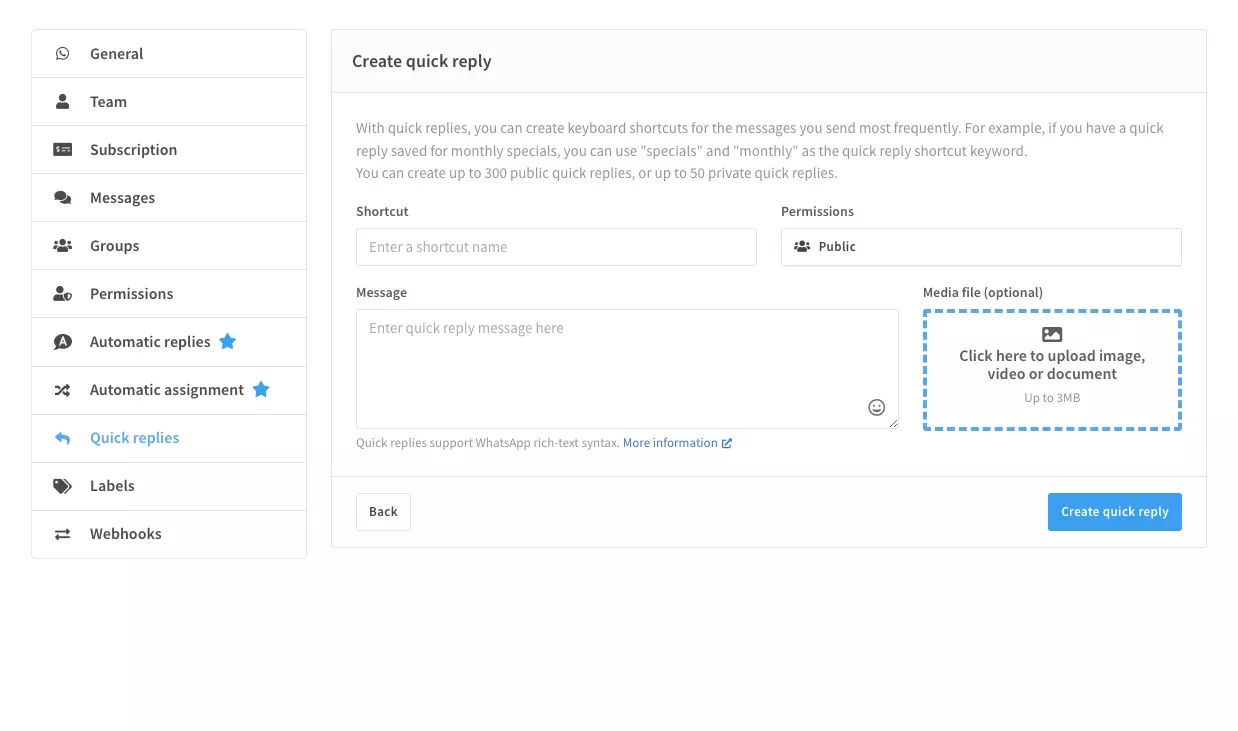Navigate to Permissions in the sidebar
The width and height of the screenshot is (1238, 731).
click(169, 294)
